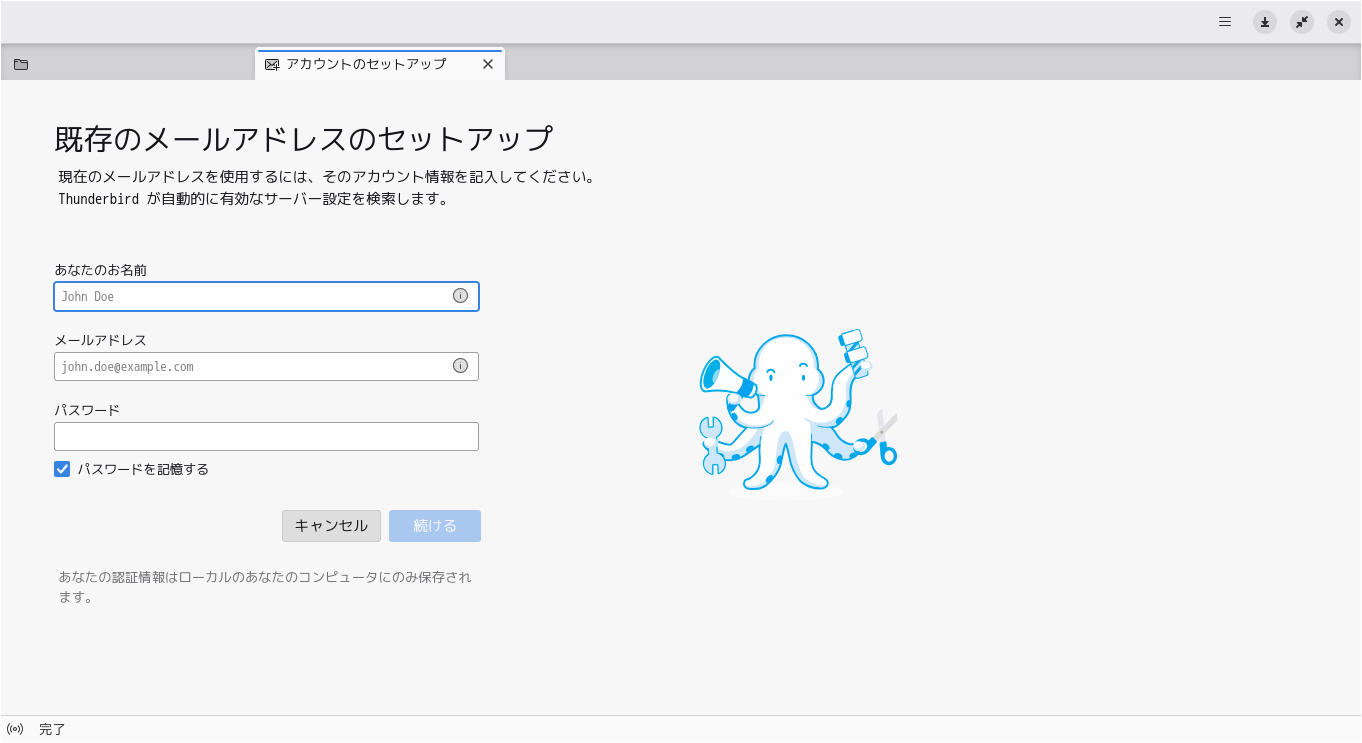Screen dimensions: 1362x743
Task: Click info icon in the email address field
Action: 460,366
